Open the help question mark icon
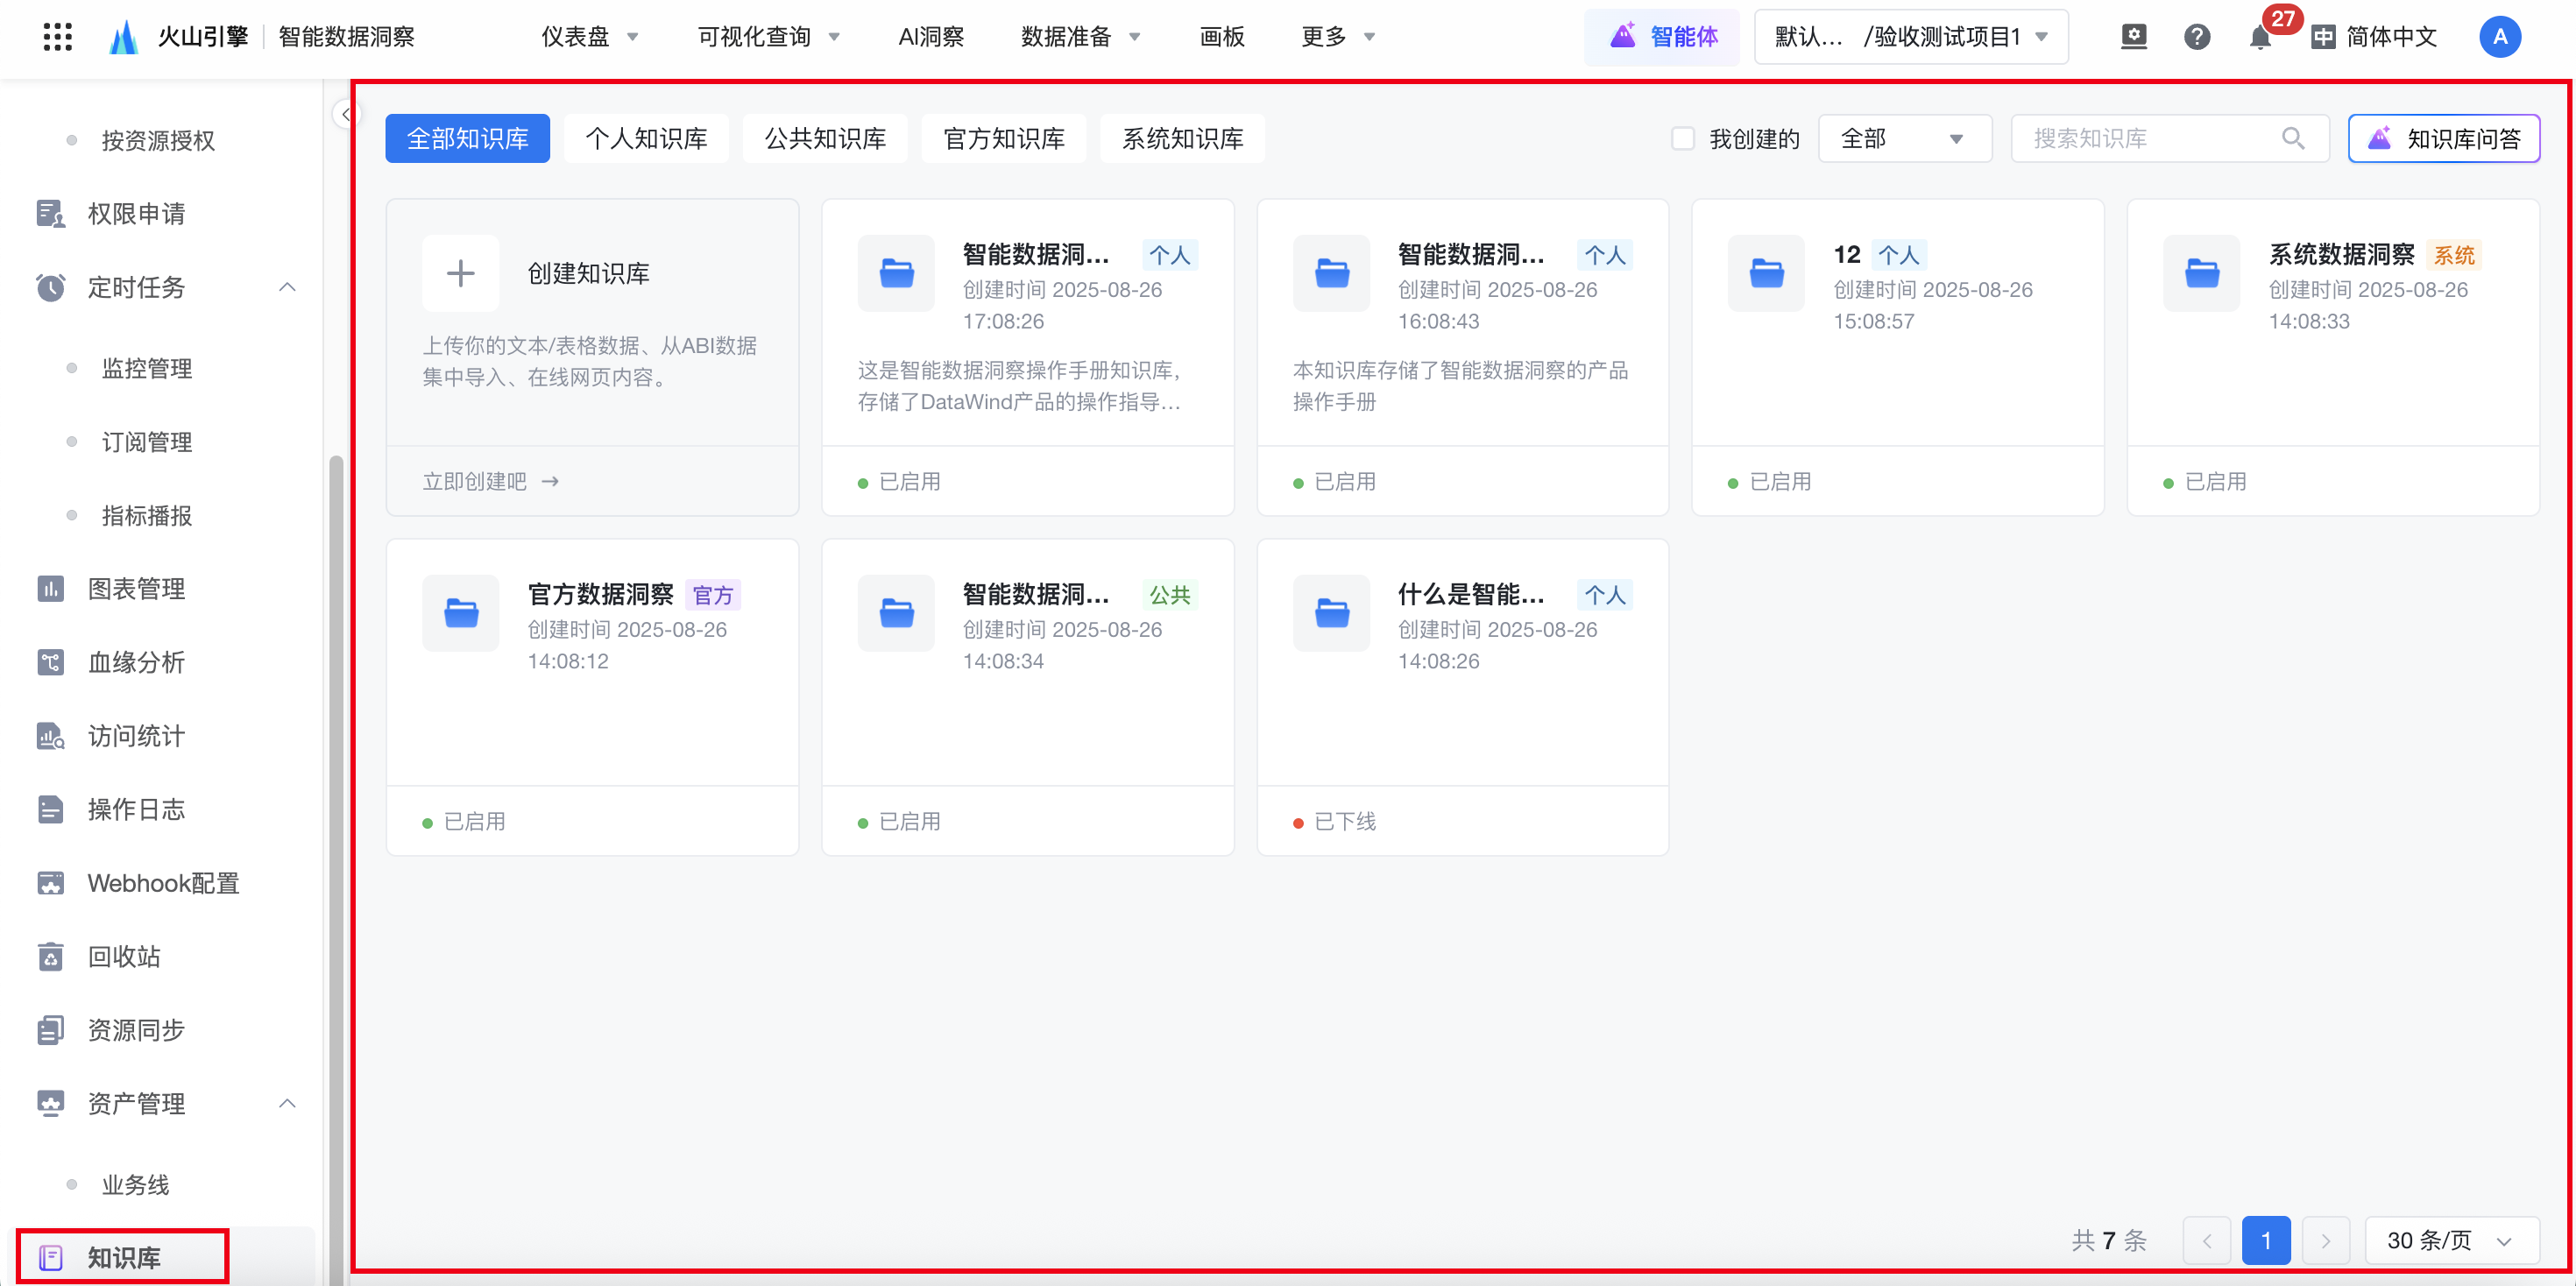 tap(2196, 37)
